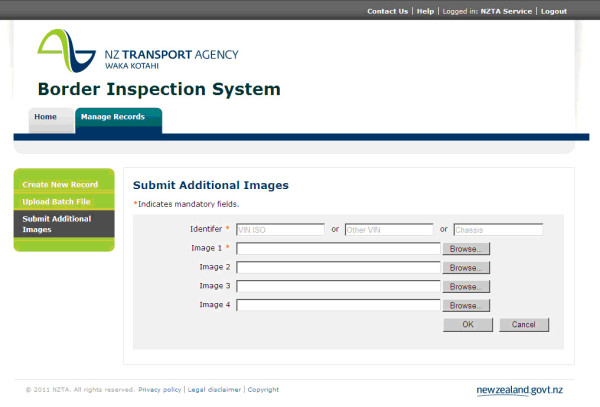Select Submit Additional Images sidebar item
This screenshot has height=407, width=600.
(x=56, y=224)
